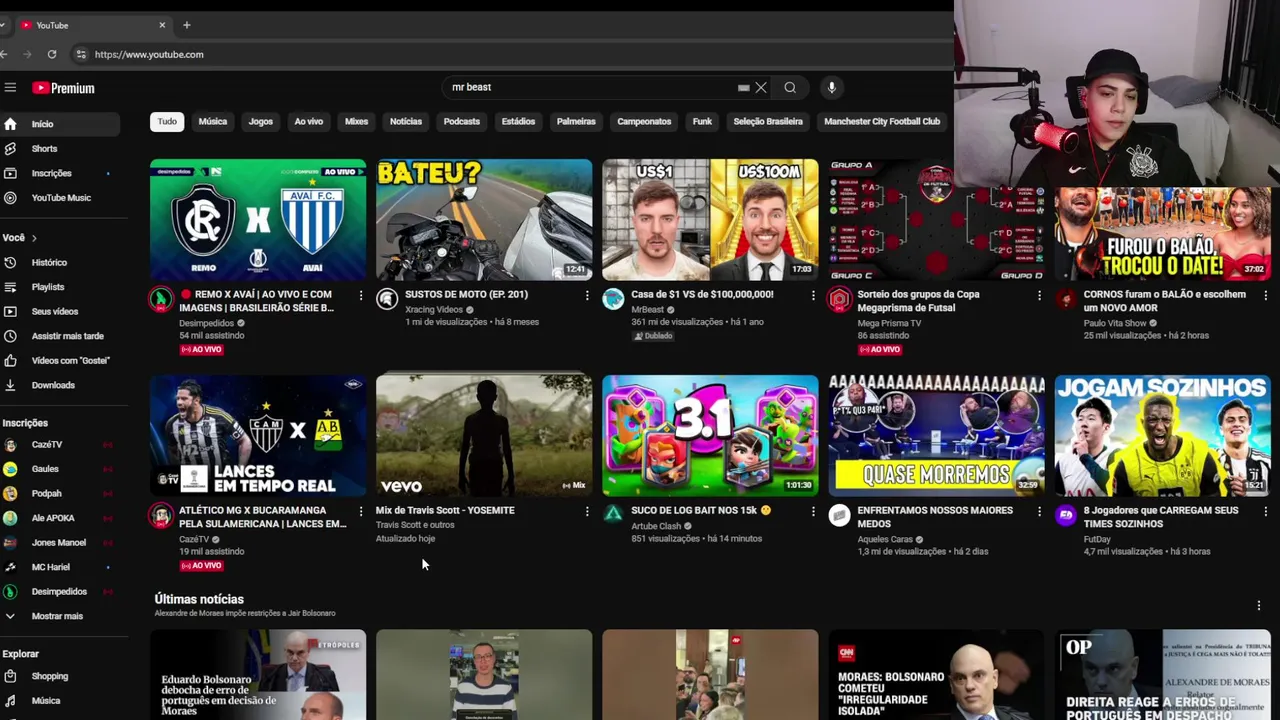Open Ale APOKA subscription channel
Viewport: 1280px width, 720px height.
(x=60, y=518)
